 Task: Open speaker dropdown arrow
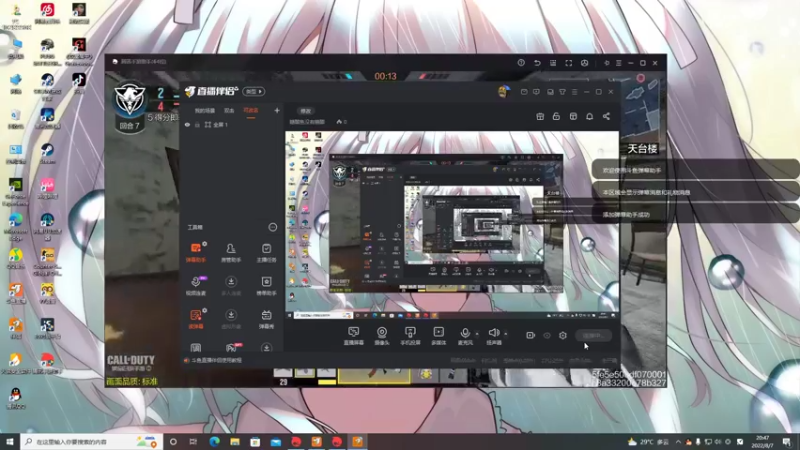tap(506, 334)
